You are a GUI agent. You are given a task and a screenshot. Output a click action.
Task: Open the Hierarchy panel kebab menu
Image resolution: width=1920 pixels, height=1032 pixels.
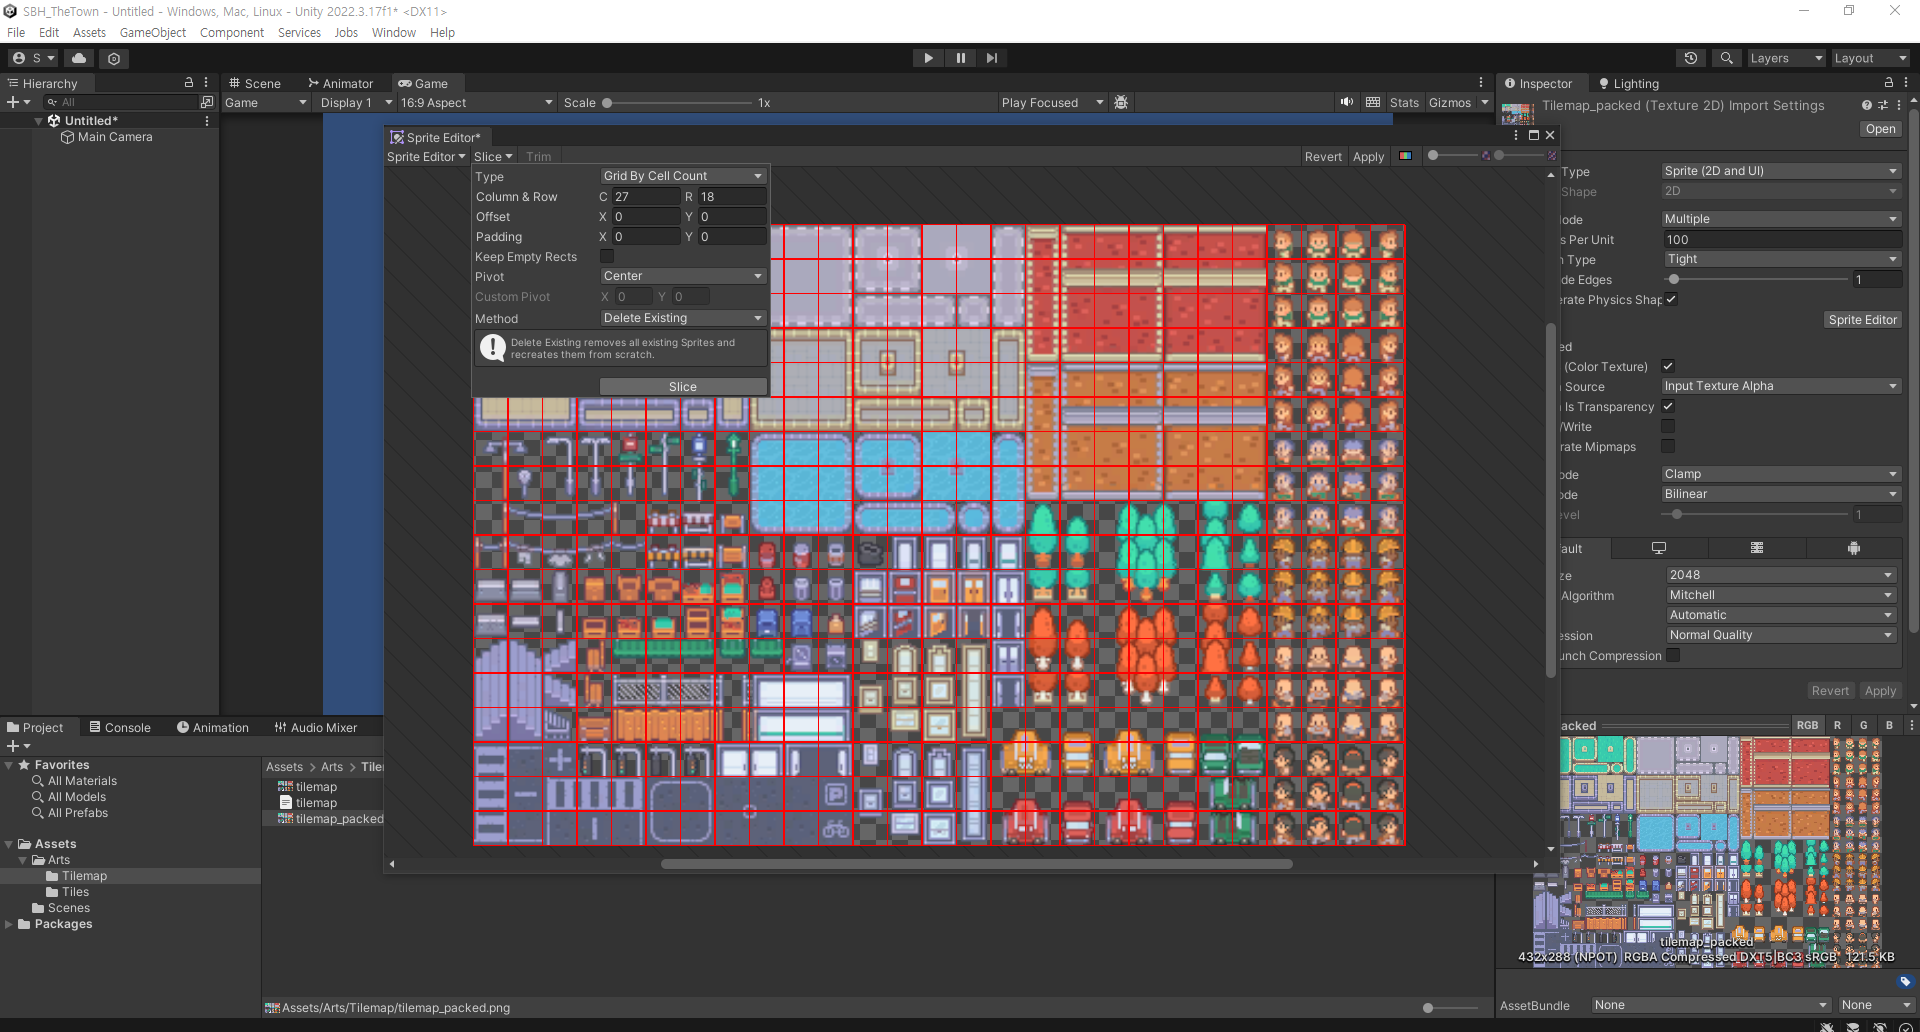(207, 83)
